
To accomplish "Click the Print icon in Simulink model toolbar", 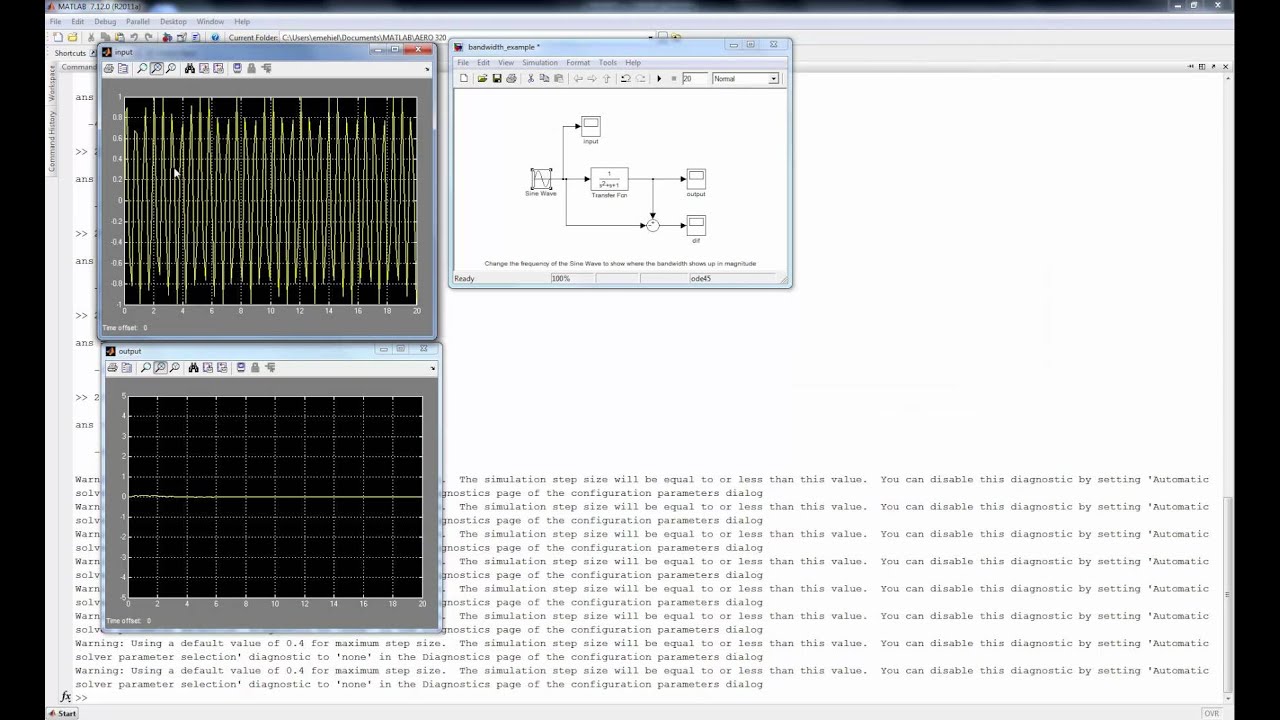I will tap(511, 78).
